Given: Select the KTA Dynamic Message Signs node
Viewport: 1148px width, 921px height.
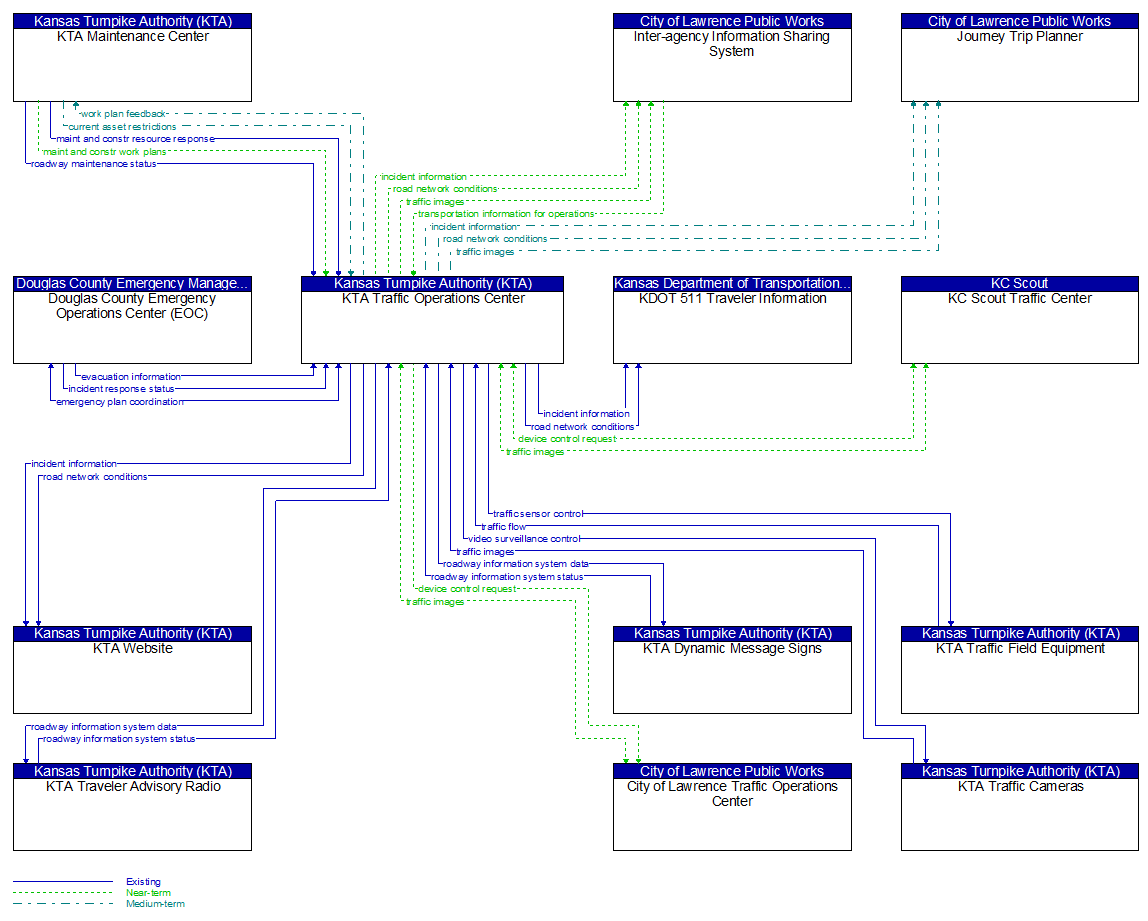Looking at the screenshot, I should [732, 670].
